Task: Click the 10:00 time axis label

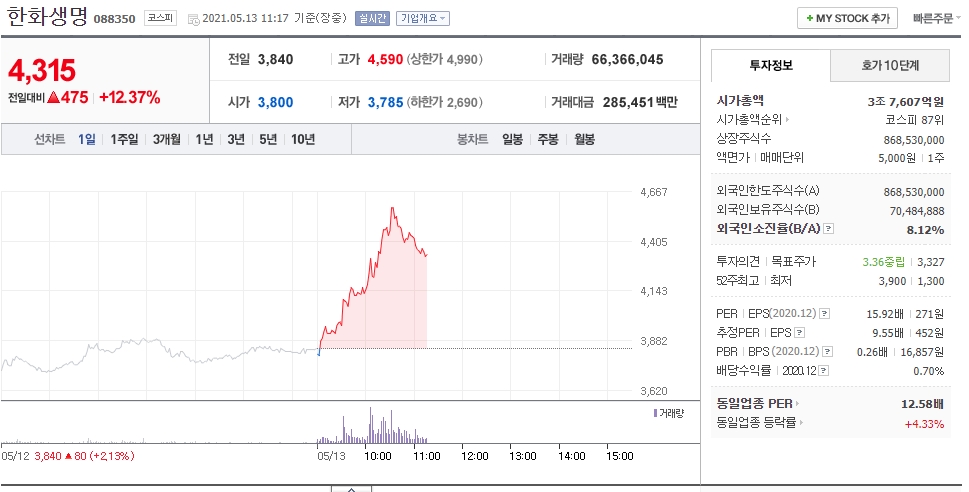Action: 378,456
